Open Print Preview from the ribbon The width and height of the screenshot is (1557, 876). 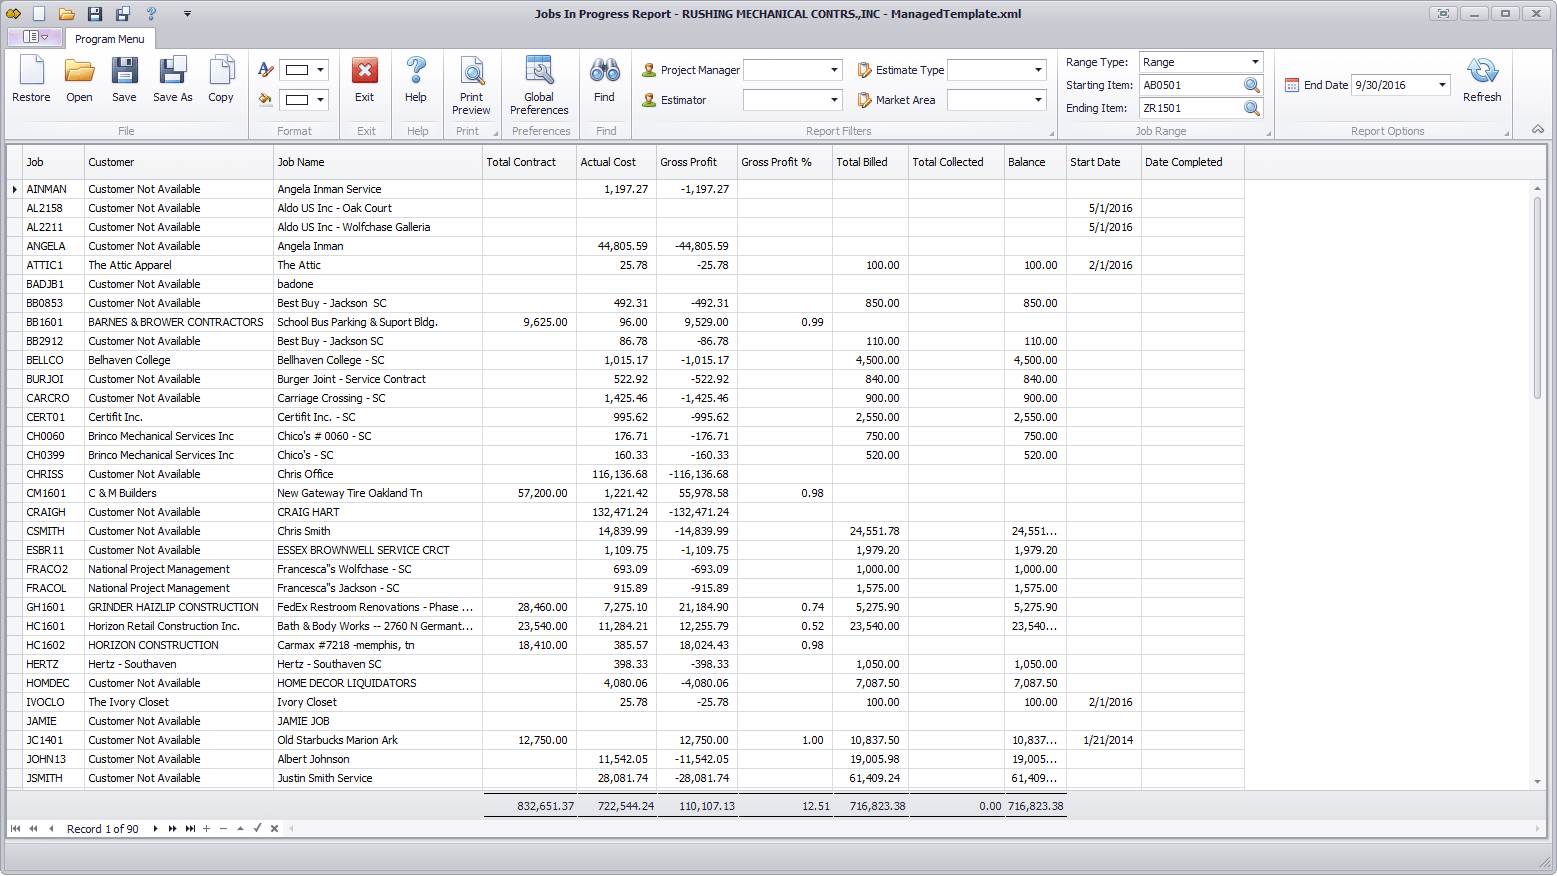(471, 85)
